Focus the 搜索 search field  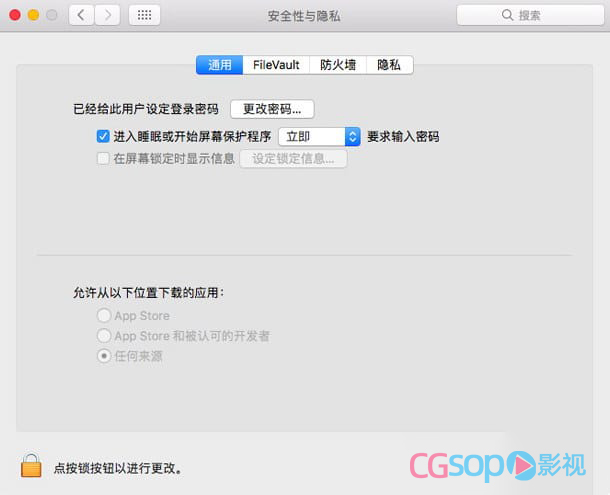[x=530, y=15]
